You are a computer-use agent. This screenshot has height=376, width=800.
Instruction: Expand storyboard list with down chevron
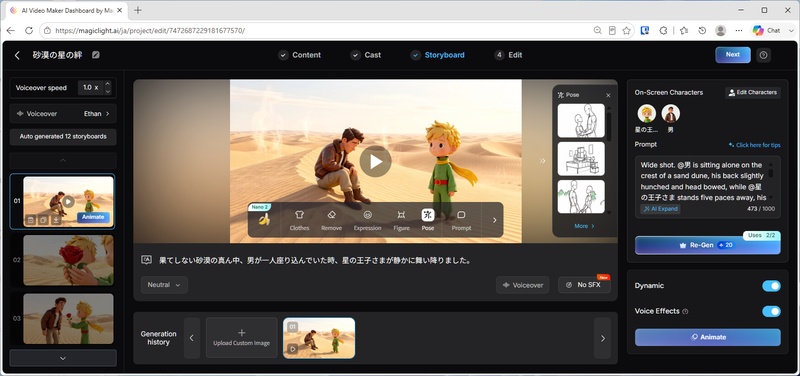point(63,358)
